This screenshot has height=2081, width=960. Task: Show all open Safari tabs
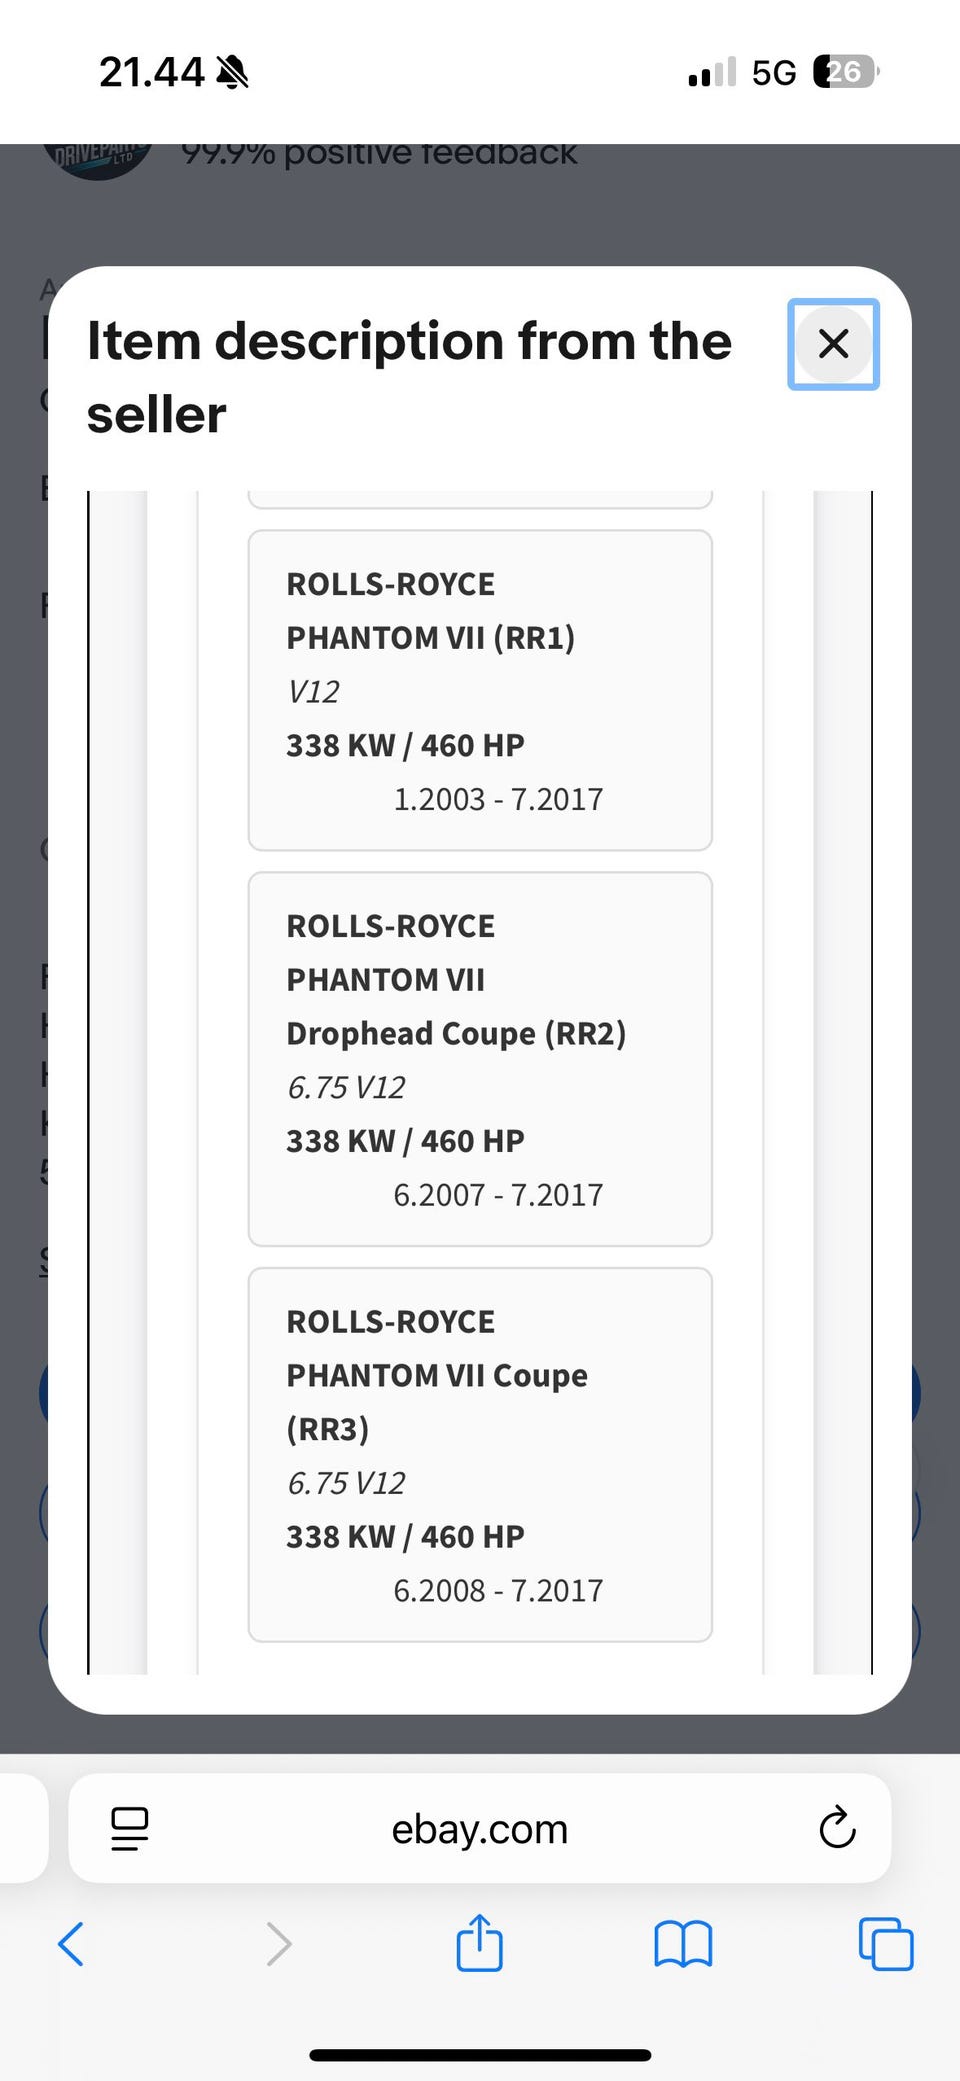[x=886, y=1944]
